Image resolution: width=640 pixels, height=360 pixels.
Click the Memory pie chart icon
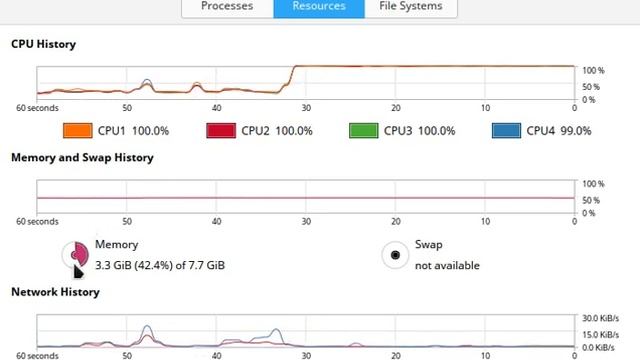(x=76, y=255)
